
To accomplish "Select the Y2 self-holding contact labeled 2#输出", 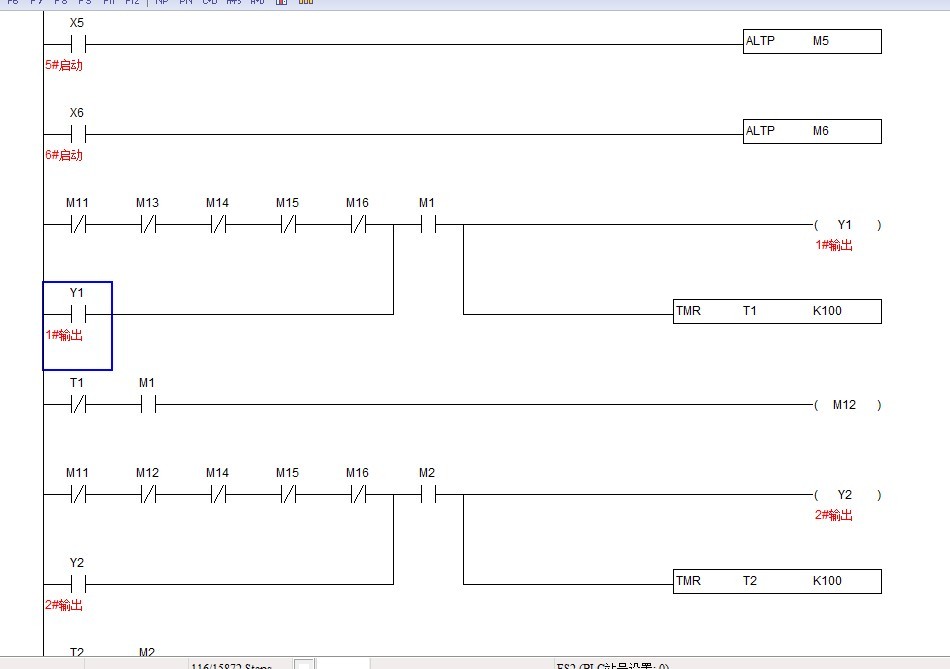I will pyautogui.click(x=77, y=584).
